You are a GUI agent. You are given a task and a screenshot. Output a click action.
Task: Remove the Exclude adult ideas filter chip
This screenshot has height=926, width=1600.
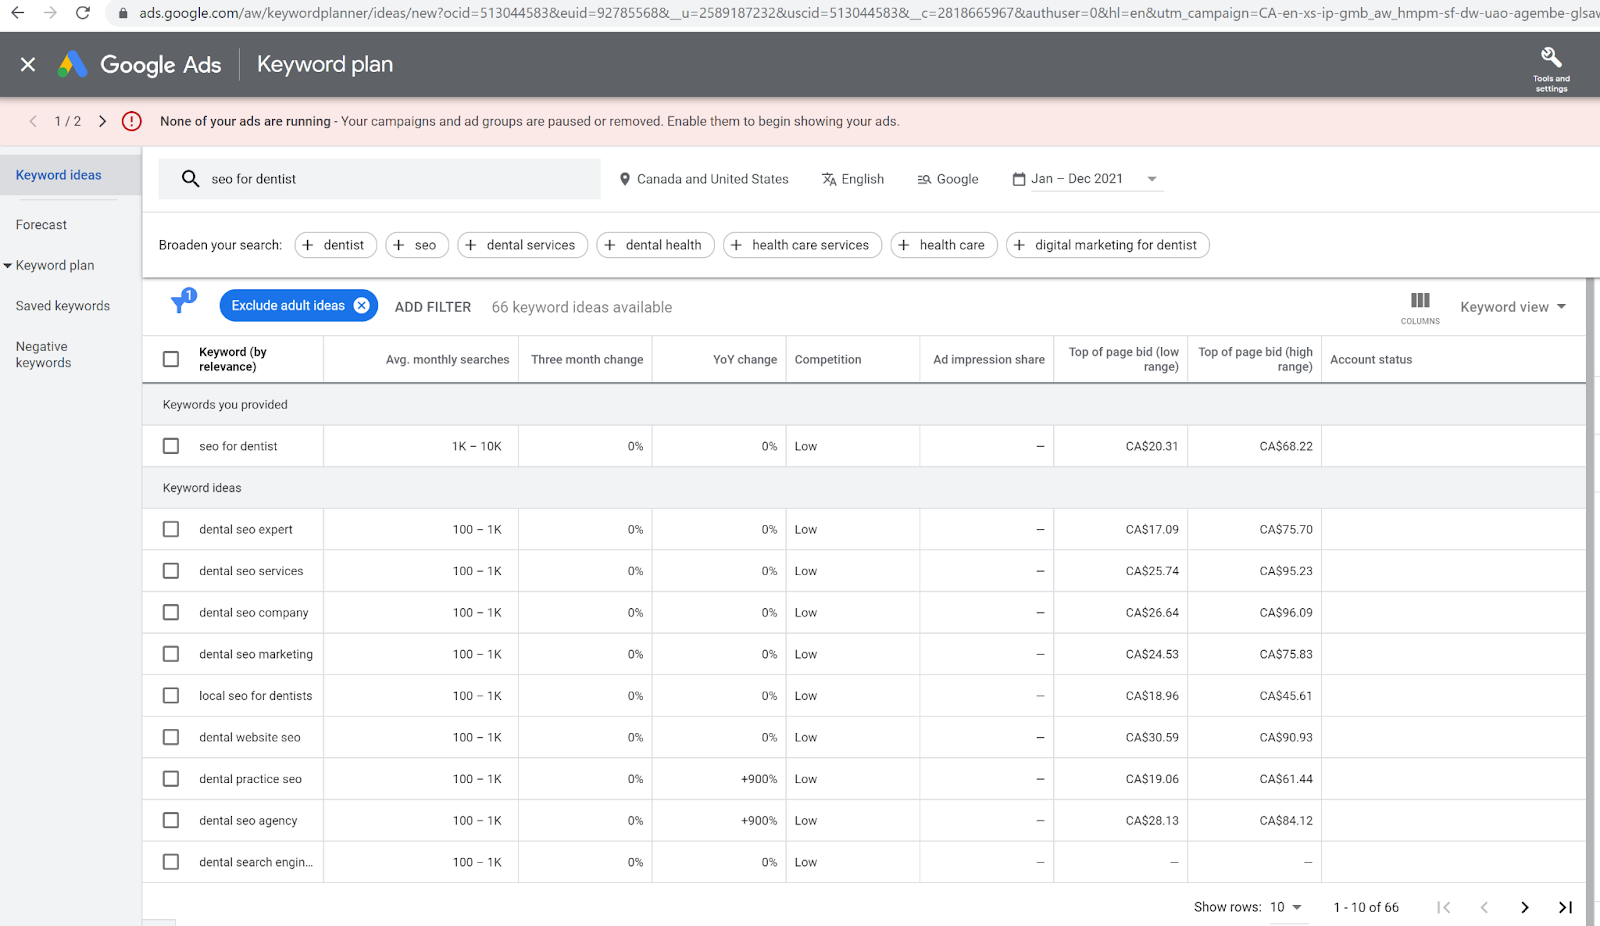pyautogui.click(x=362, y=306)
